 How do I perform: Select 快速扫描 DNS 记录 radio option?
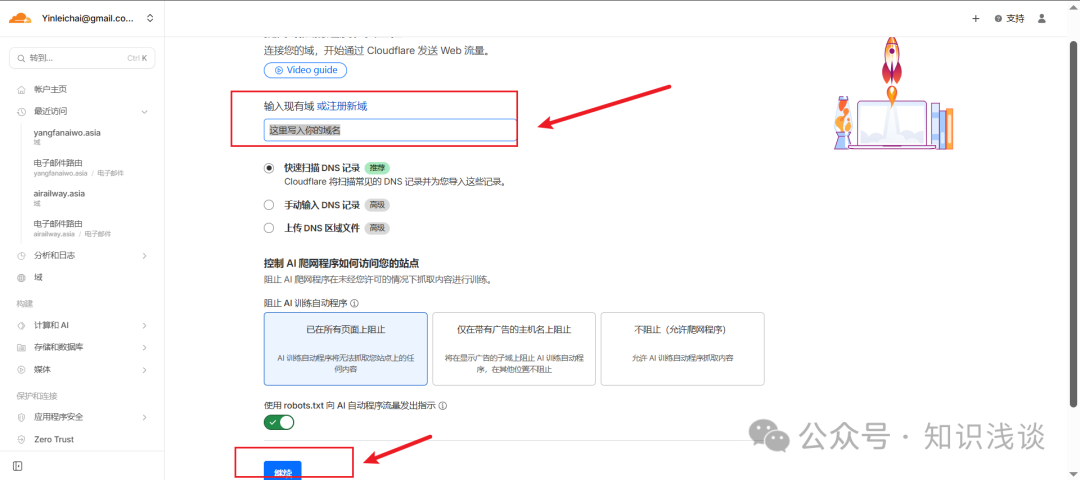point(269,168)
